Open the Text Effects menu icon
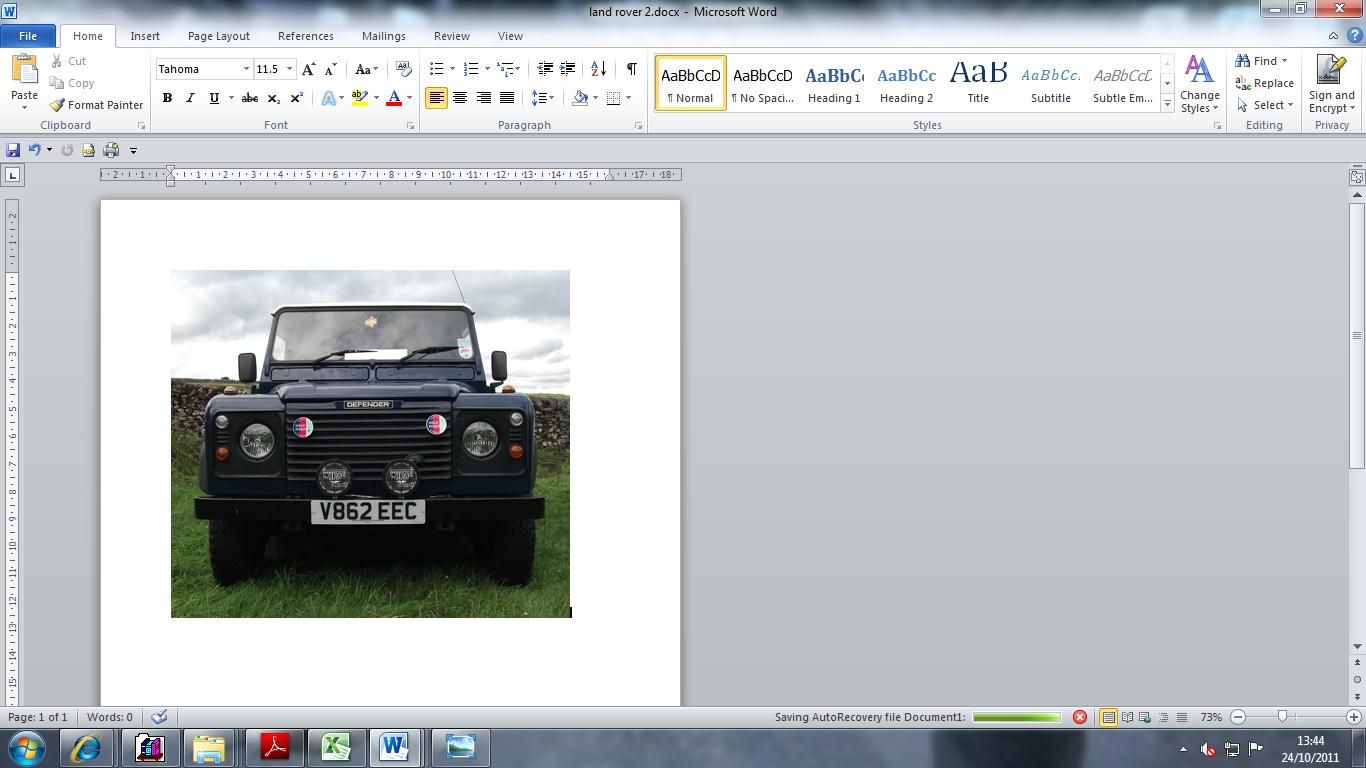The width and height of the screenshot is (1366, 768). click(328, 98)
